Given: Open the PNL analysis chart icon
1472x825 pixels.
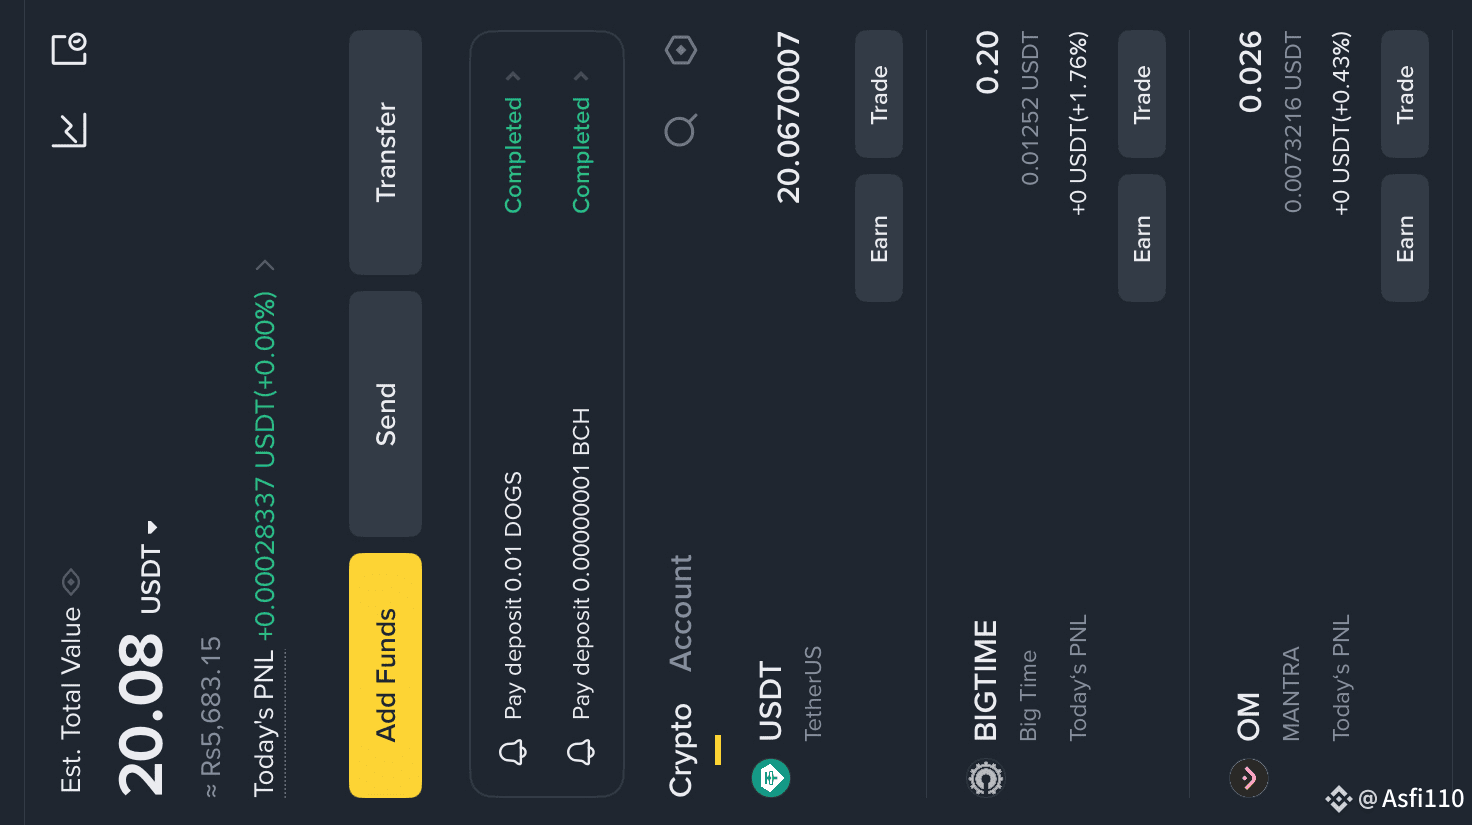Looking at the screenshot, I should [69, 130].
